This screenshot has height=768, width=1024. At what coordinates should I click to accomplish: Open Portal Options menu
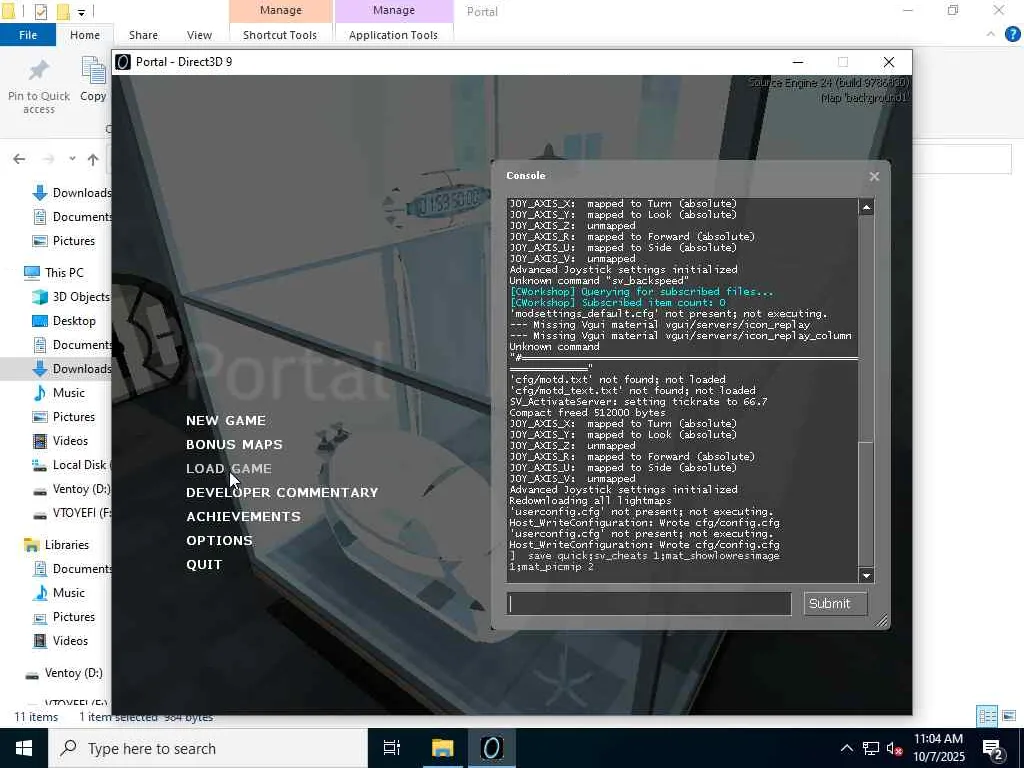tap(219, 541)
